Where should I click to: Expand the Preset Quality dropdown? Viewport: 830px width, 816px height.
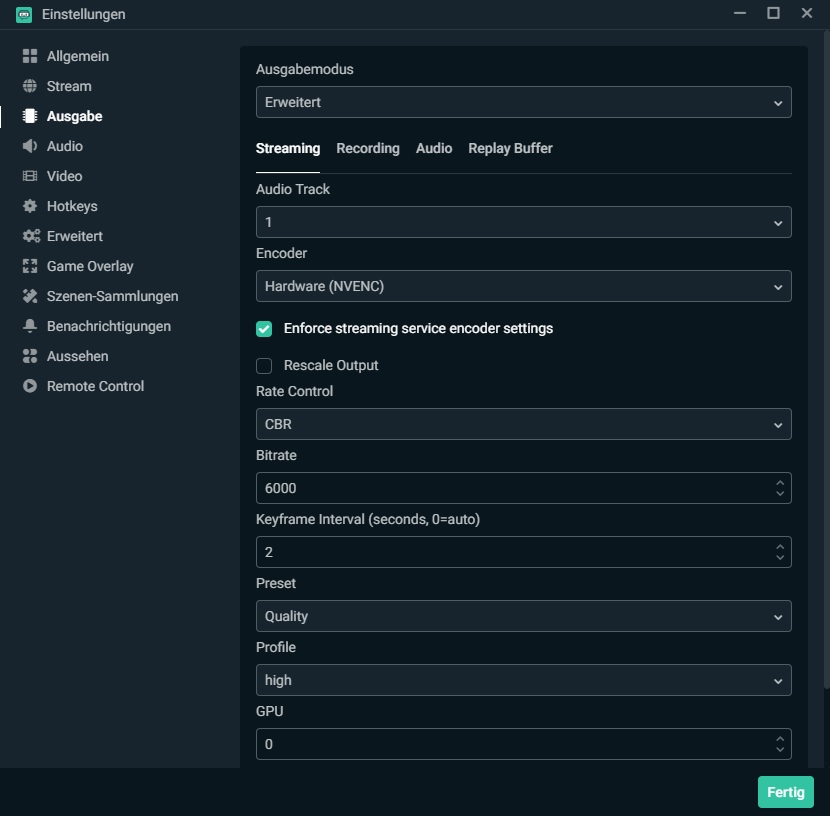pyautogui.click(x=523, y=616)
